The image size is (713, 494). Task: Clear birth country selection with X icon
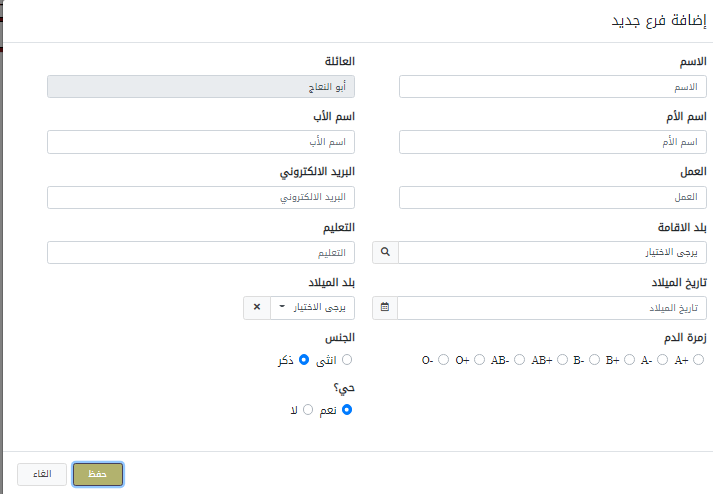tap(257, 308)
